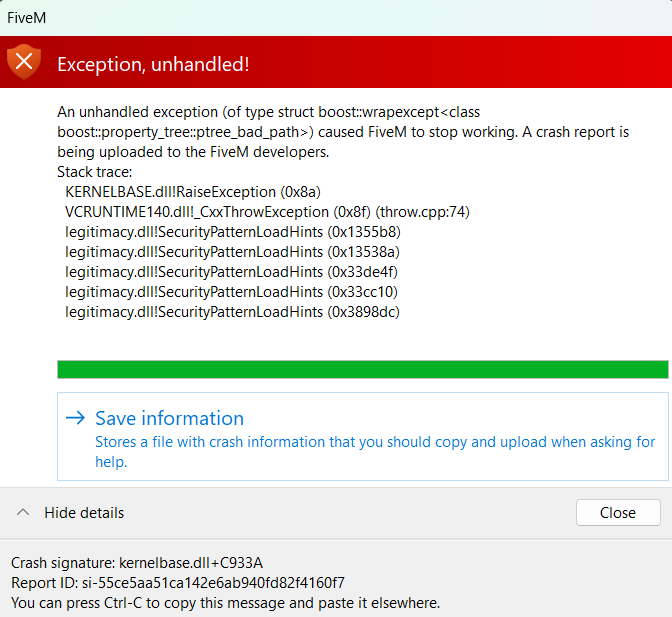Click the legitimacy.dll line with 0x33de4f

231,272
